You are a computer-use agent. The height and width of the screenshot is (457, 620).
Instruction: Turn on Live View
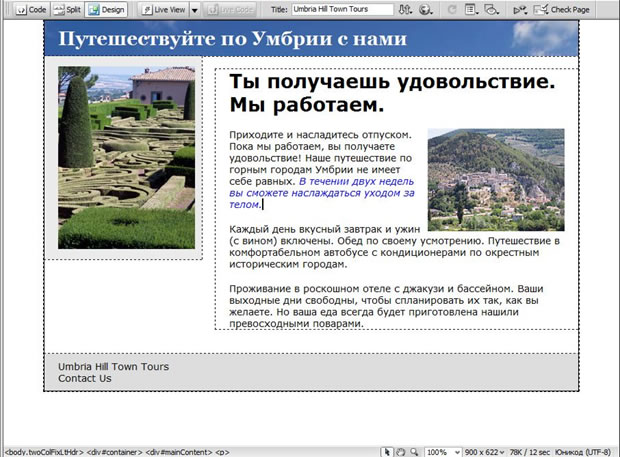pyautogui.click(x=164, y=9)
